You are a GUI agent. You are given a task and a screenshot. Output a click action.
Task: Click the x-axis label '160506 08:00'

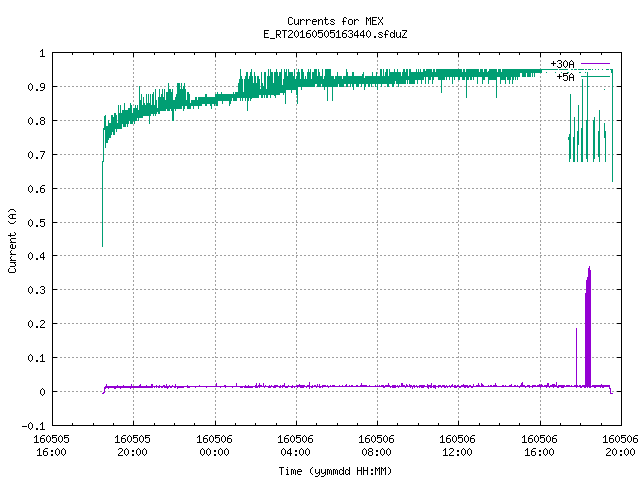click(x=376, y=445)
